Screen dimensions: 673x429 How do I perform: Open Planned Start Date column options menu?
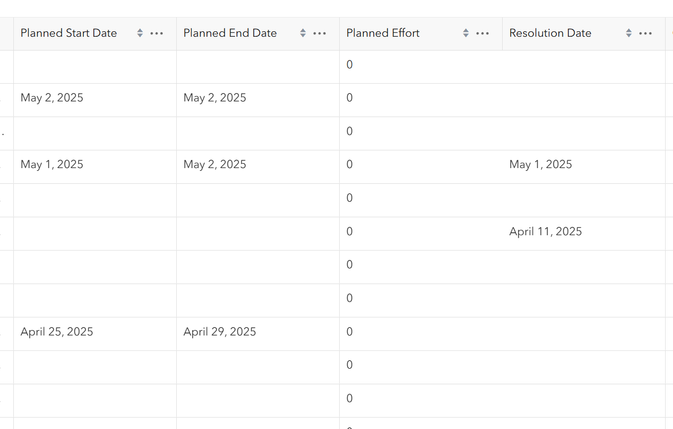click(157, 33)
